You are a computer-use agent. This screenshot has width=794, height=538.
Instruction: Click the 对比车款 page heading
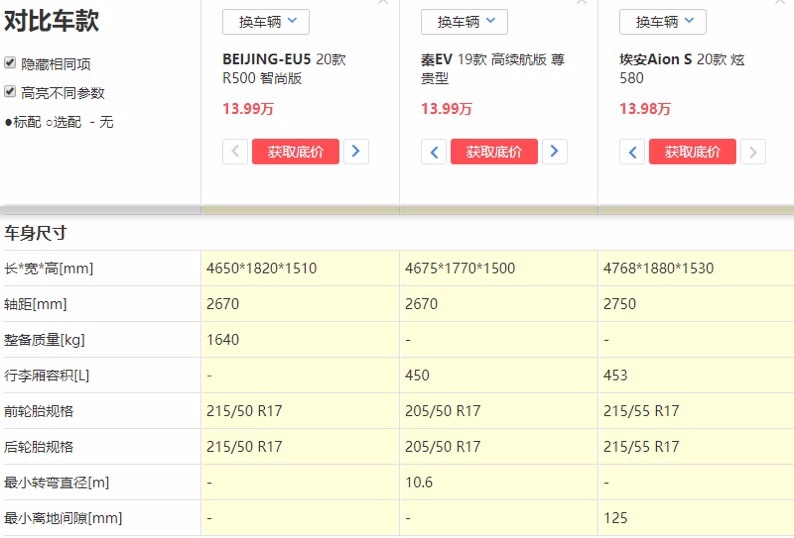click(x=51, y=21)
